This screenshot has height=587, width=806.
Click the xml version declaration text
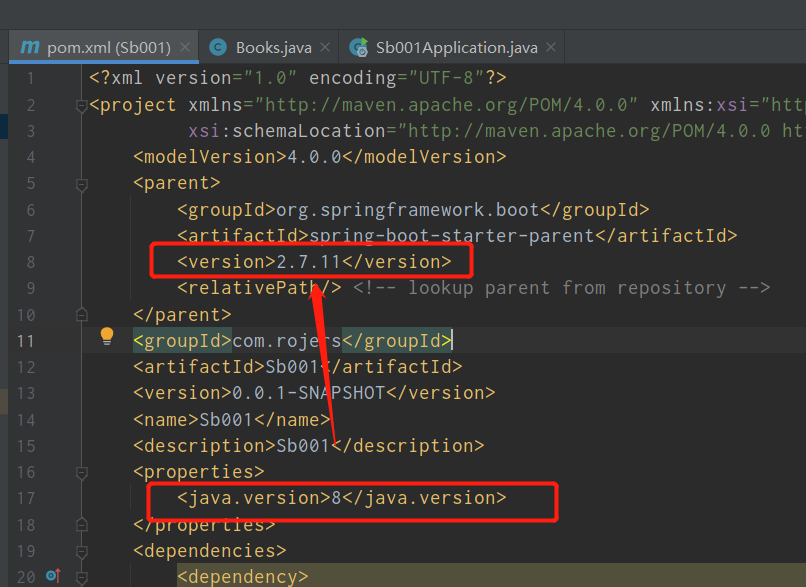point(298,78)
